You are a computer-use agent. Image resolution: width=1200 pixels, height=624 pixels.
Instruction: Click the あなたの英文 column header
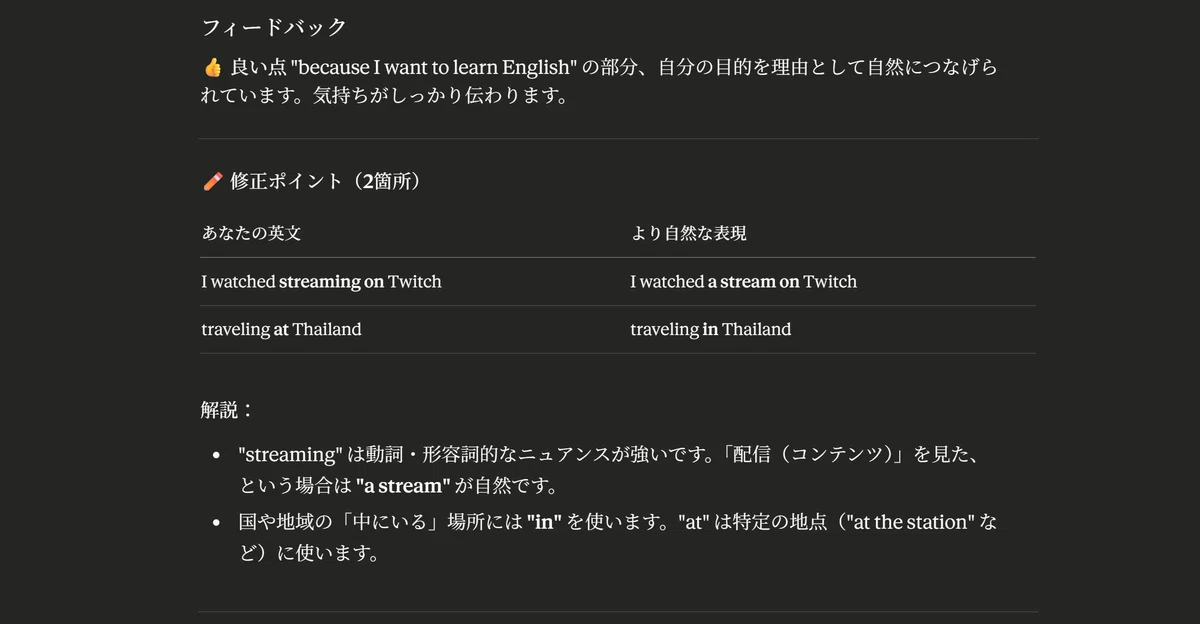pyautogui.click(x=251, y=233)
